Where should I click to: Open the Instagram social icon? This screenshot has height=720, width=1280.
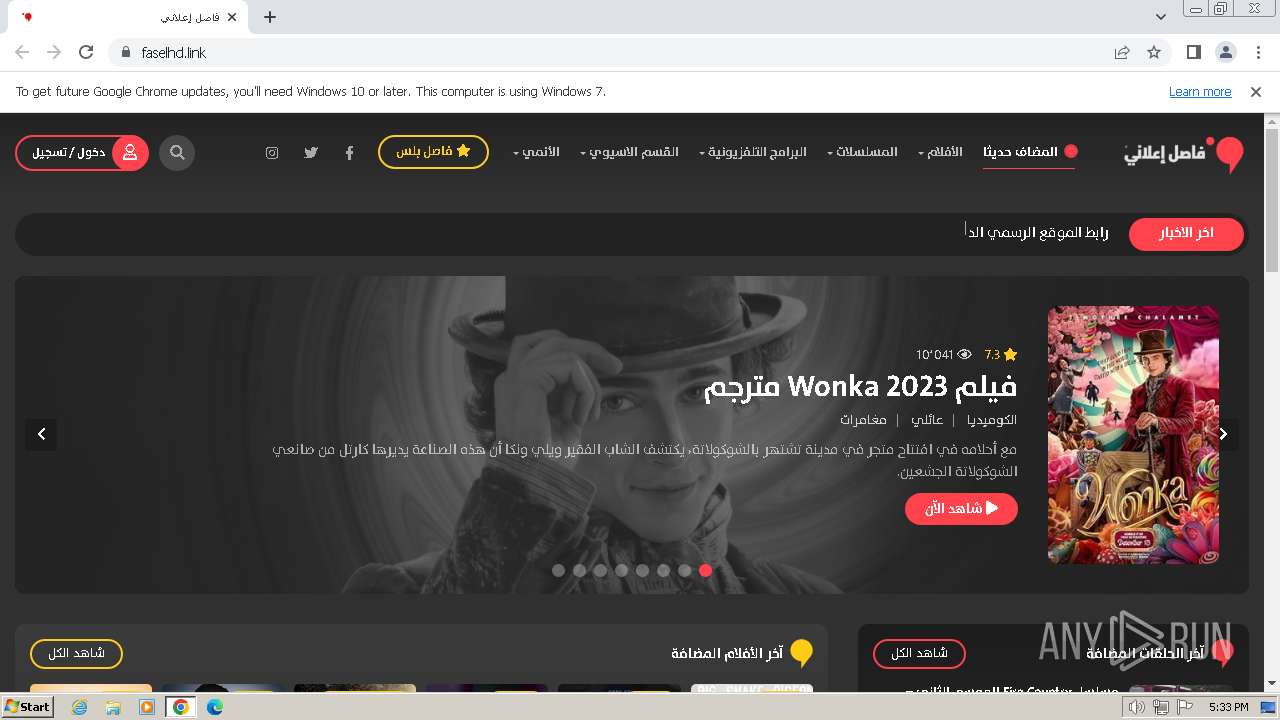(x=272, y=153)
